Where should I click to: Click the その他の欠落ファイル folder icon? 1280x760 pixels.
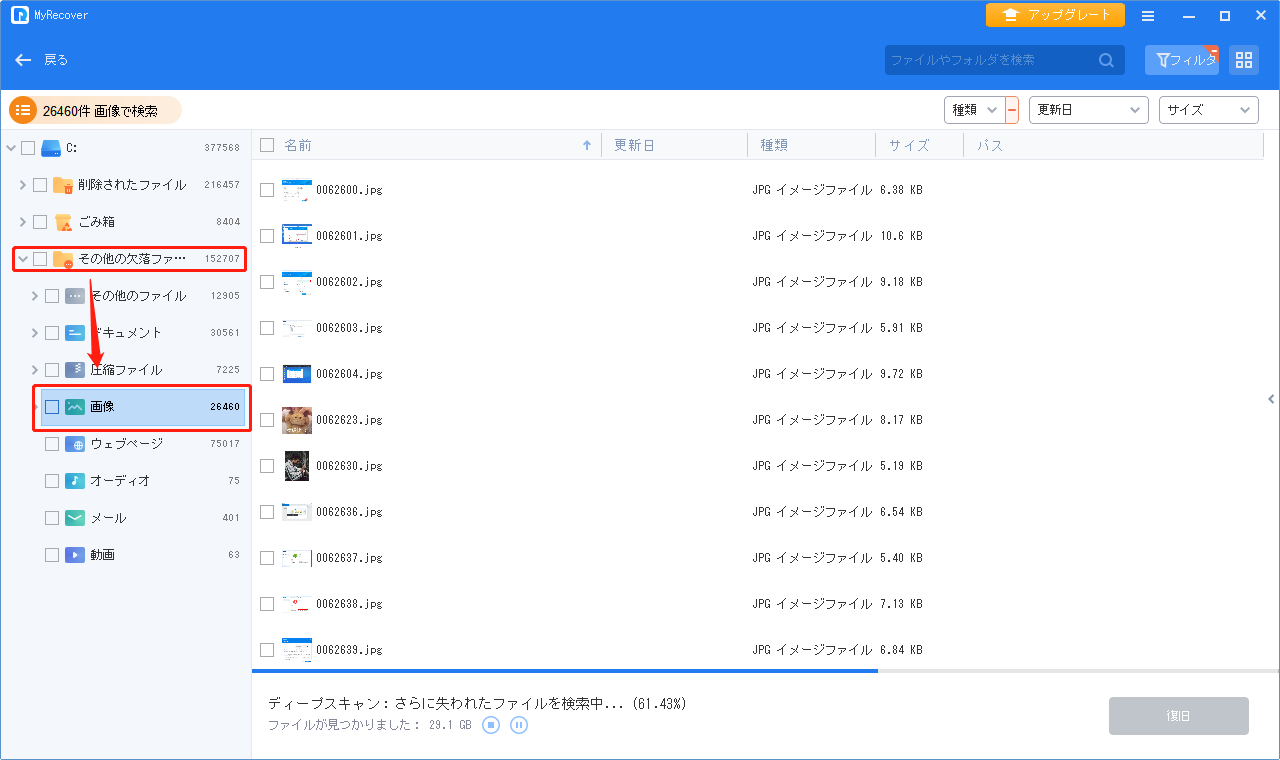[x=63, y=259]
